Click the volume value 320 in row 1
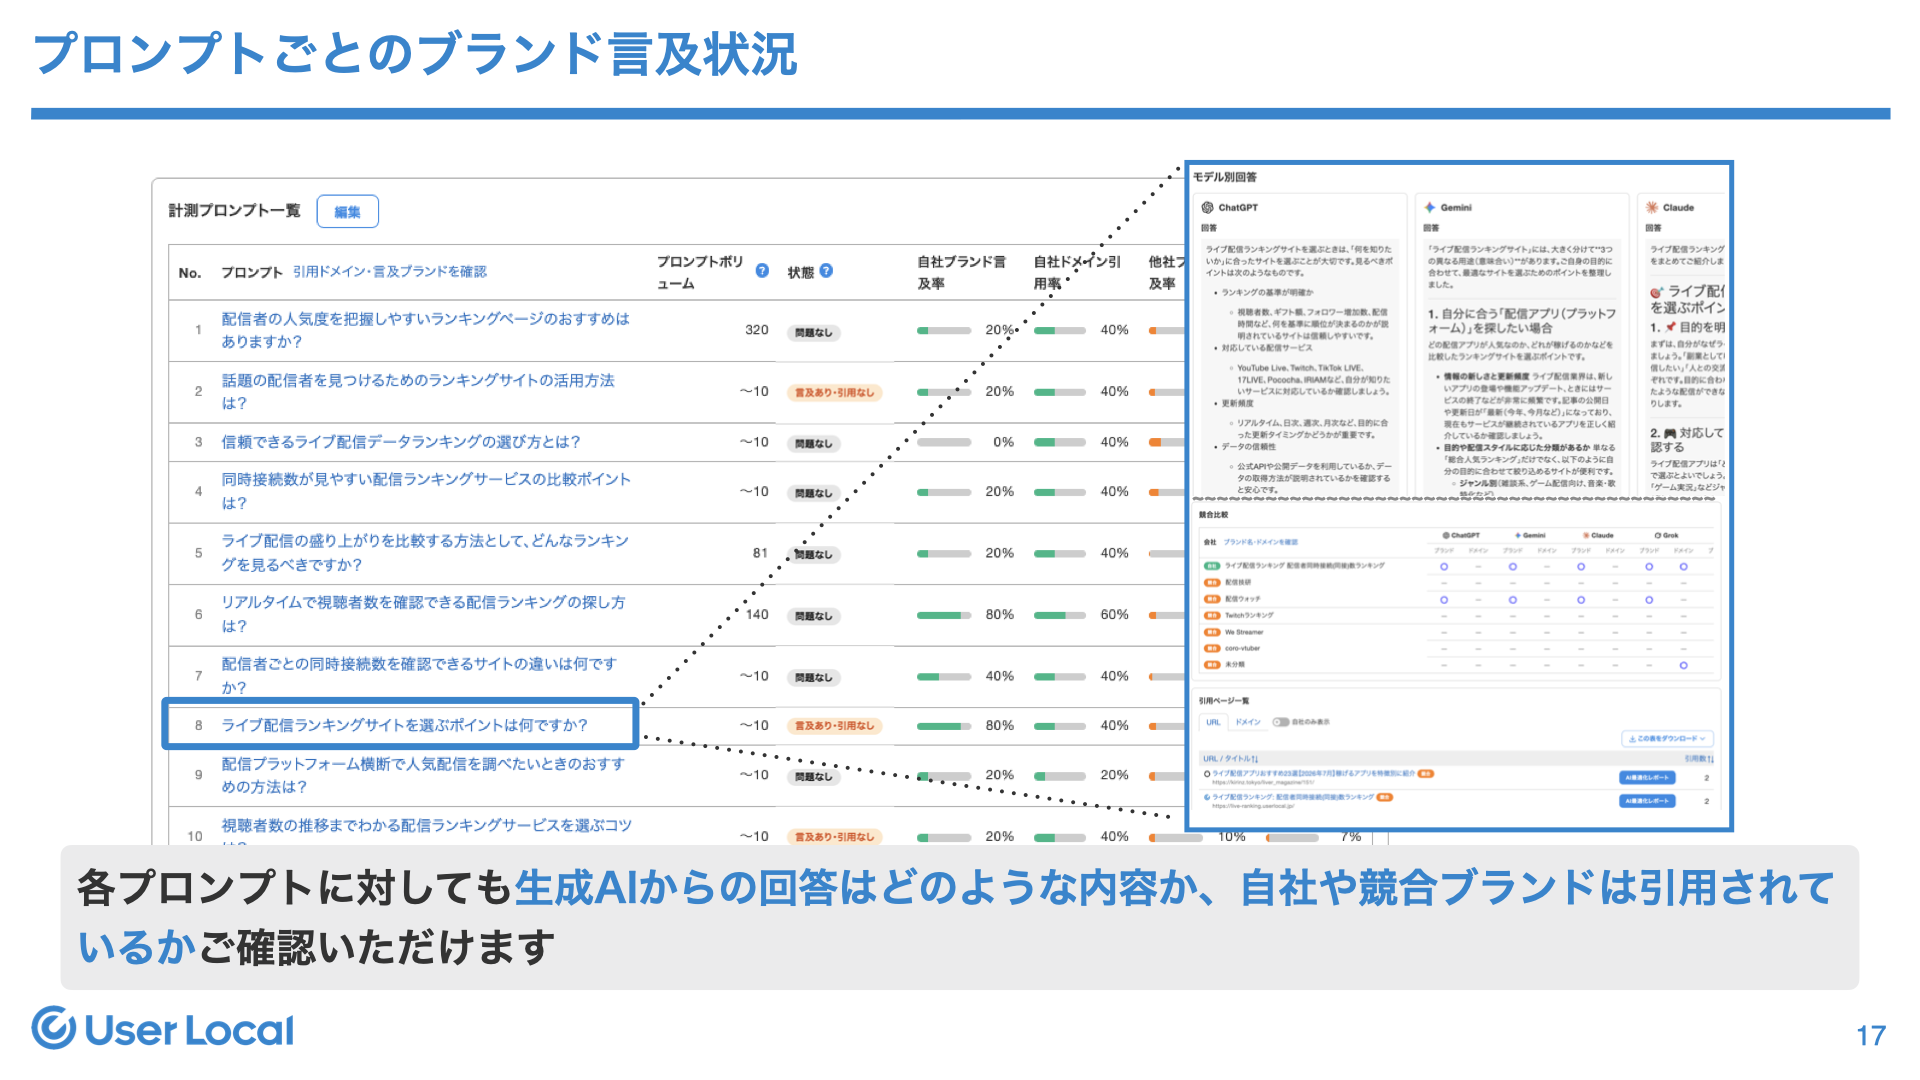The height and width of the screenshot is (1080, 1920). [x=757, y=330]
